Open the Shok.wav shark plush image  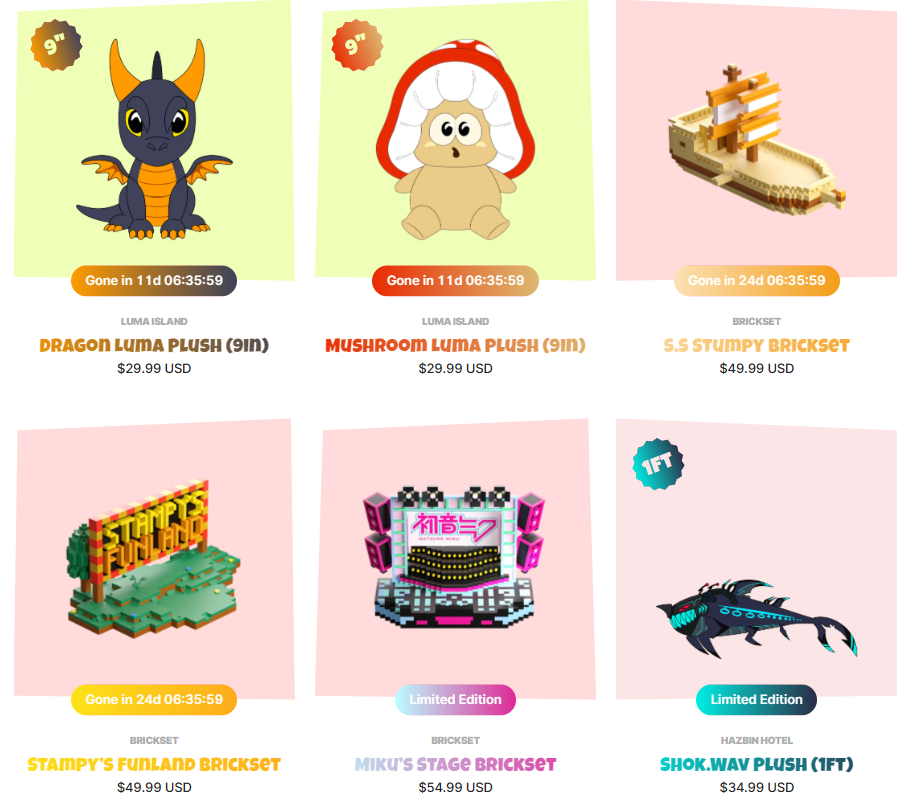[x=757, y=559]
